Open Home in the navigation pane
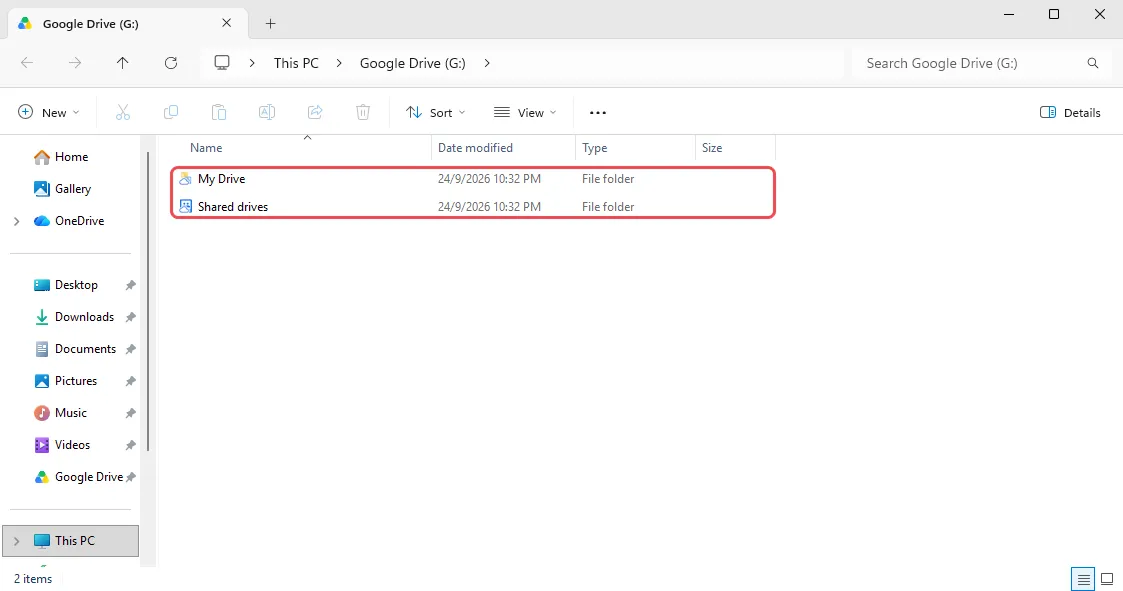 coord(72,157)
